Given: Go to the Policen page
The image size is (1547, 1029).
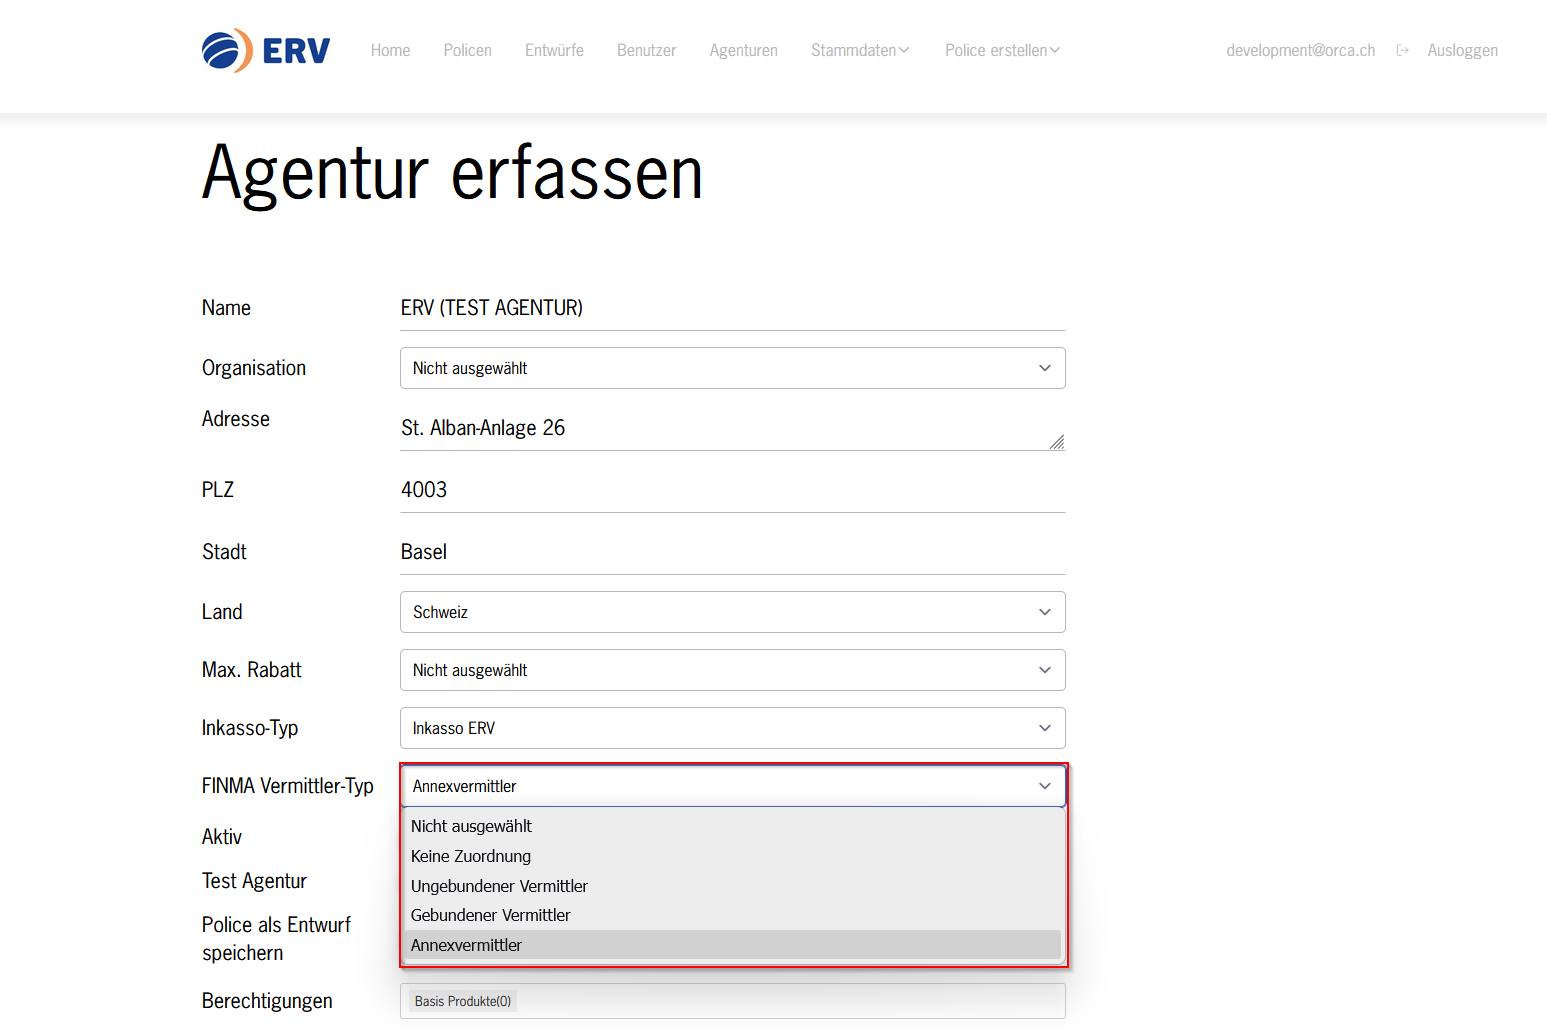Looking at the screenshot, I should click(x=467, y=51).
